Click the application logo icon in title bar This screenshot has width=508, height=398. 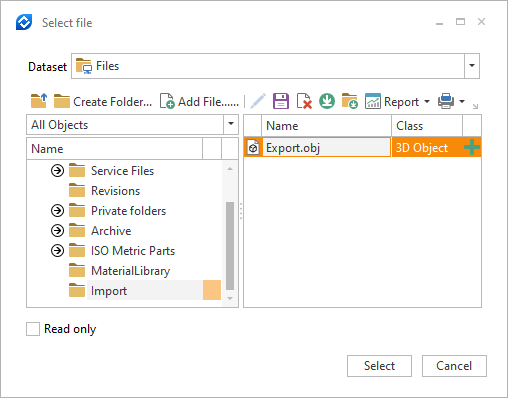click(24, 22)
